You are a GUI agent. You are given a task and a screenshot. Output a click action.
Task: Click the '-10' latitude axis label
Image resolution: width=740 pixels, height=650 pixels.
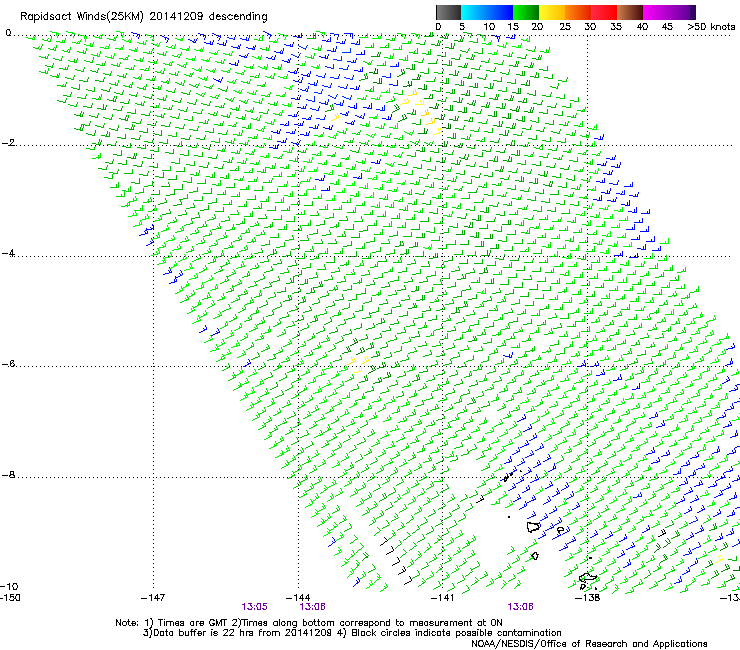coord(9,586)
